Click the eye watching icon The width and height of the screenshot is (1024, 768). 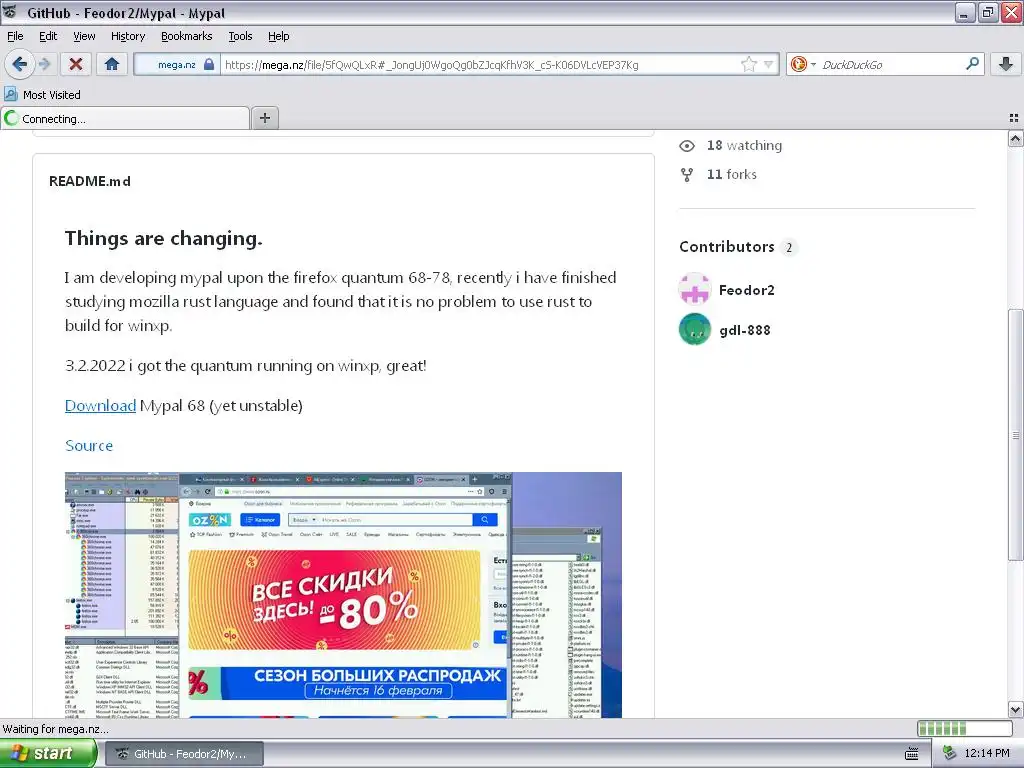(687, 146)
